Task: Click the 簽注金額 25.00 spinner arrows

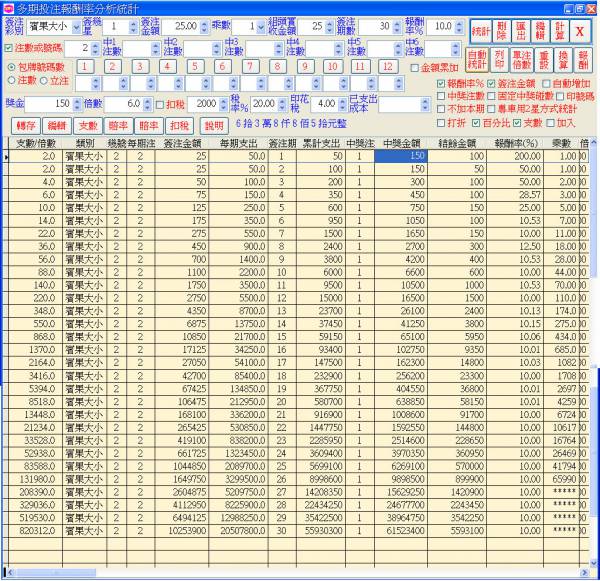Action: 204,27
